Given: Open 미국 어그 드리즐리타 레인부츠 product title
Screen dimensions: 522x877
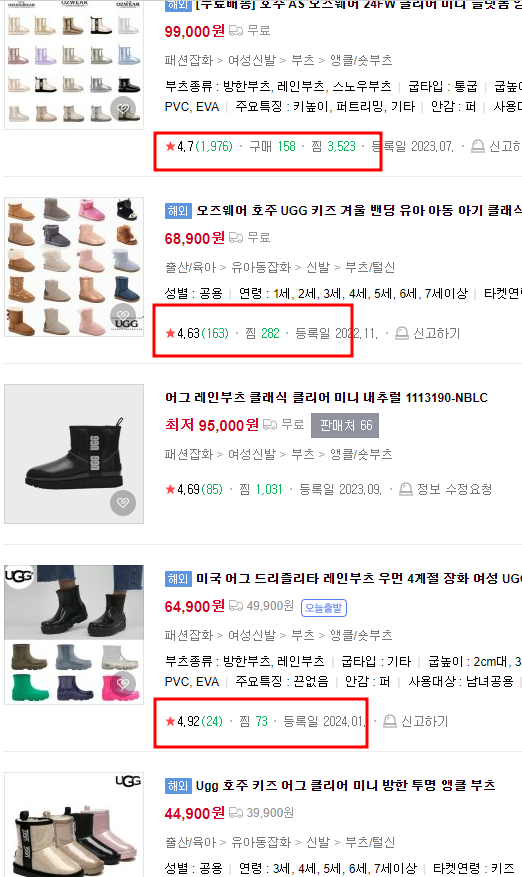Looking at the screenshot, I should pos(358,579).
